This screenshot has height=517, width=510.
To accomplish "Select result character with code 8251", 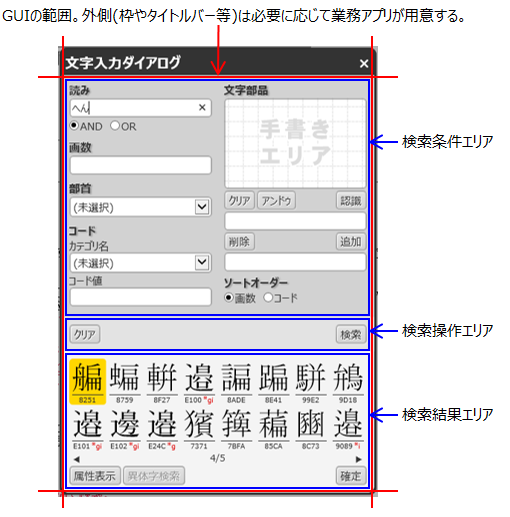I will click(x=88, y=382).
